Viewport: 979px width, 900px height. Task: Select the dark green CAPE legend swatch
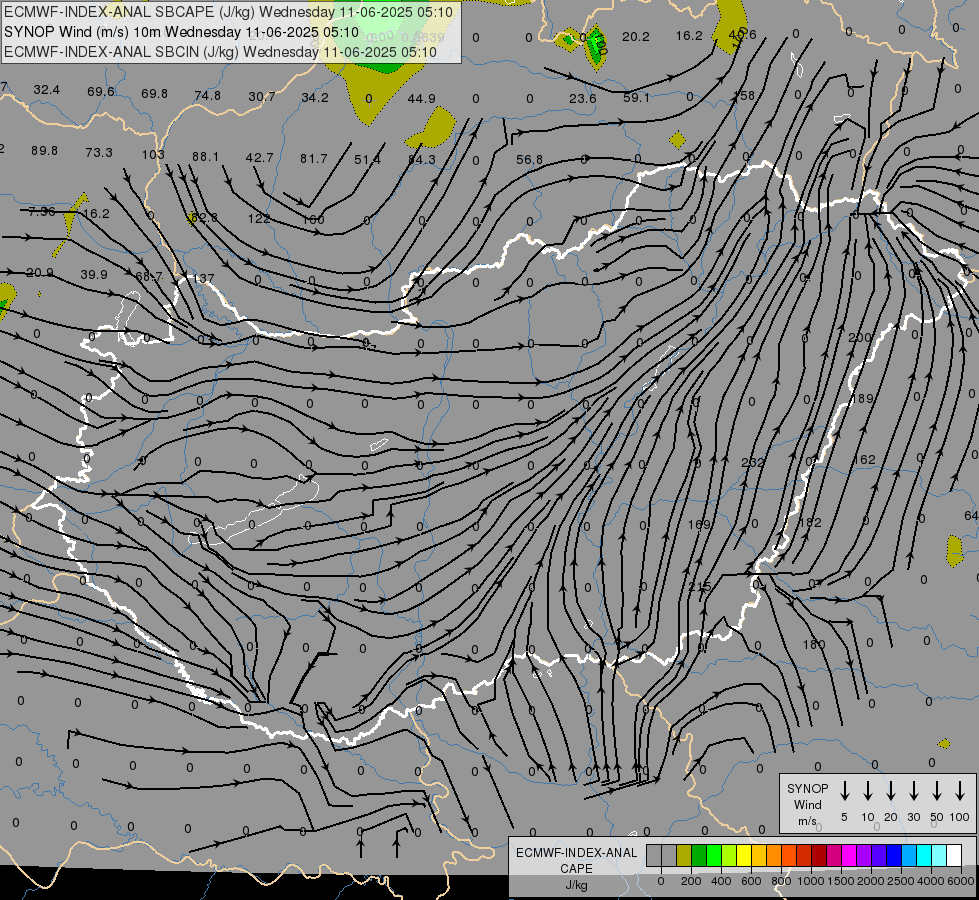pyautogui.click(x=699, y=855)
